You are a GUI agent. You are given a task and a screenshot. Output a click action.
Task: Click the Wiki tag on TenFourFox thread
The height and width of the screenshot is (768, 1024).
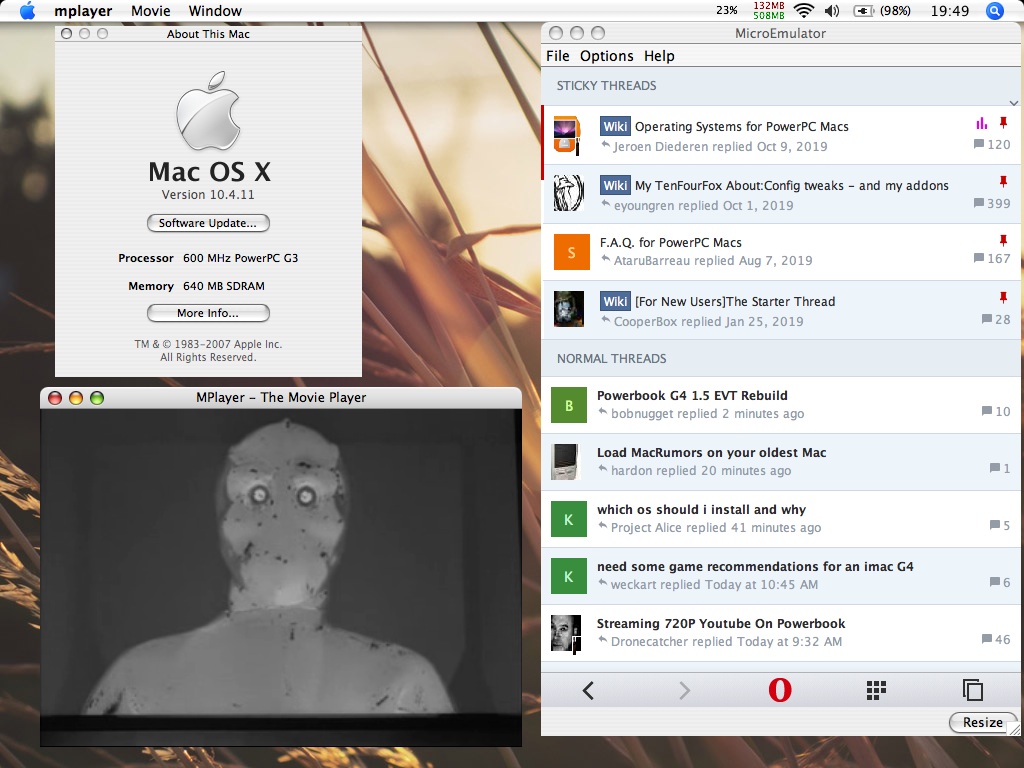615,185
